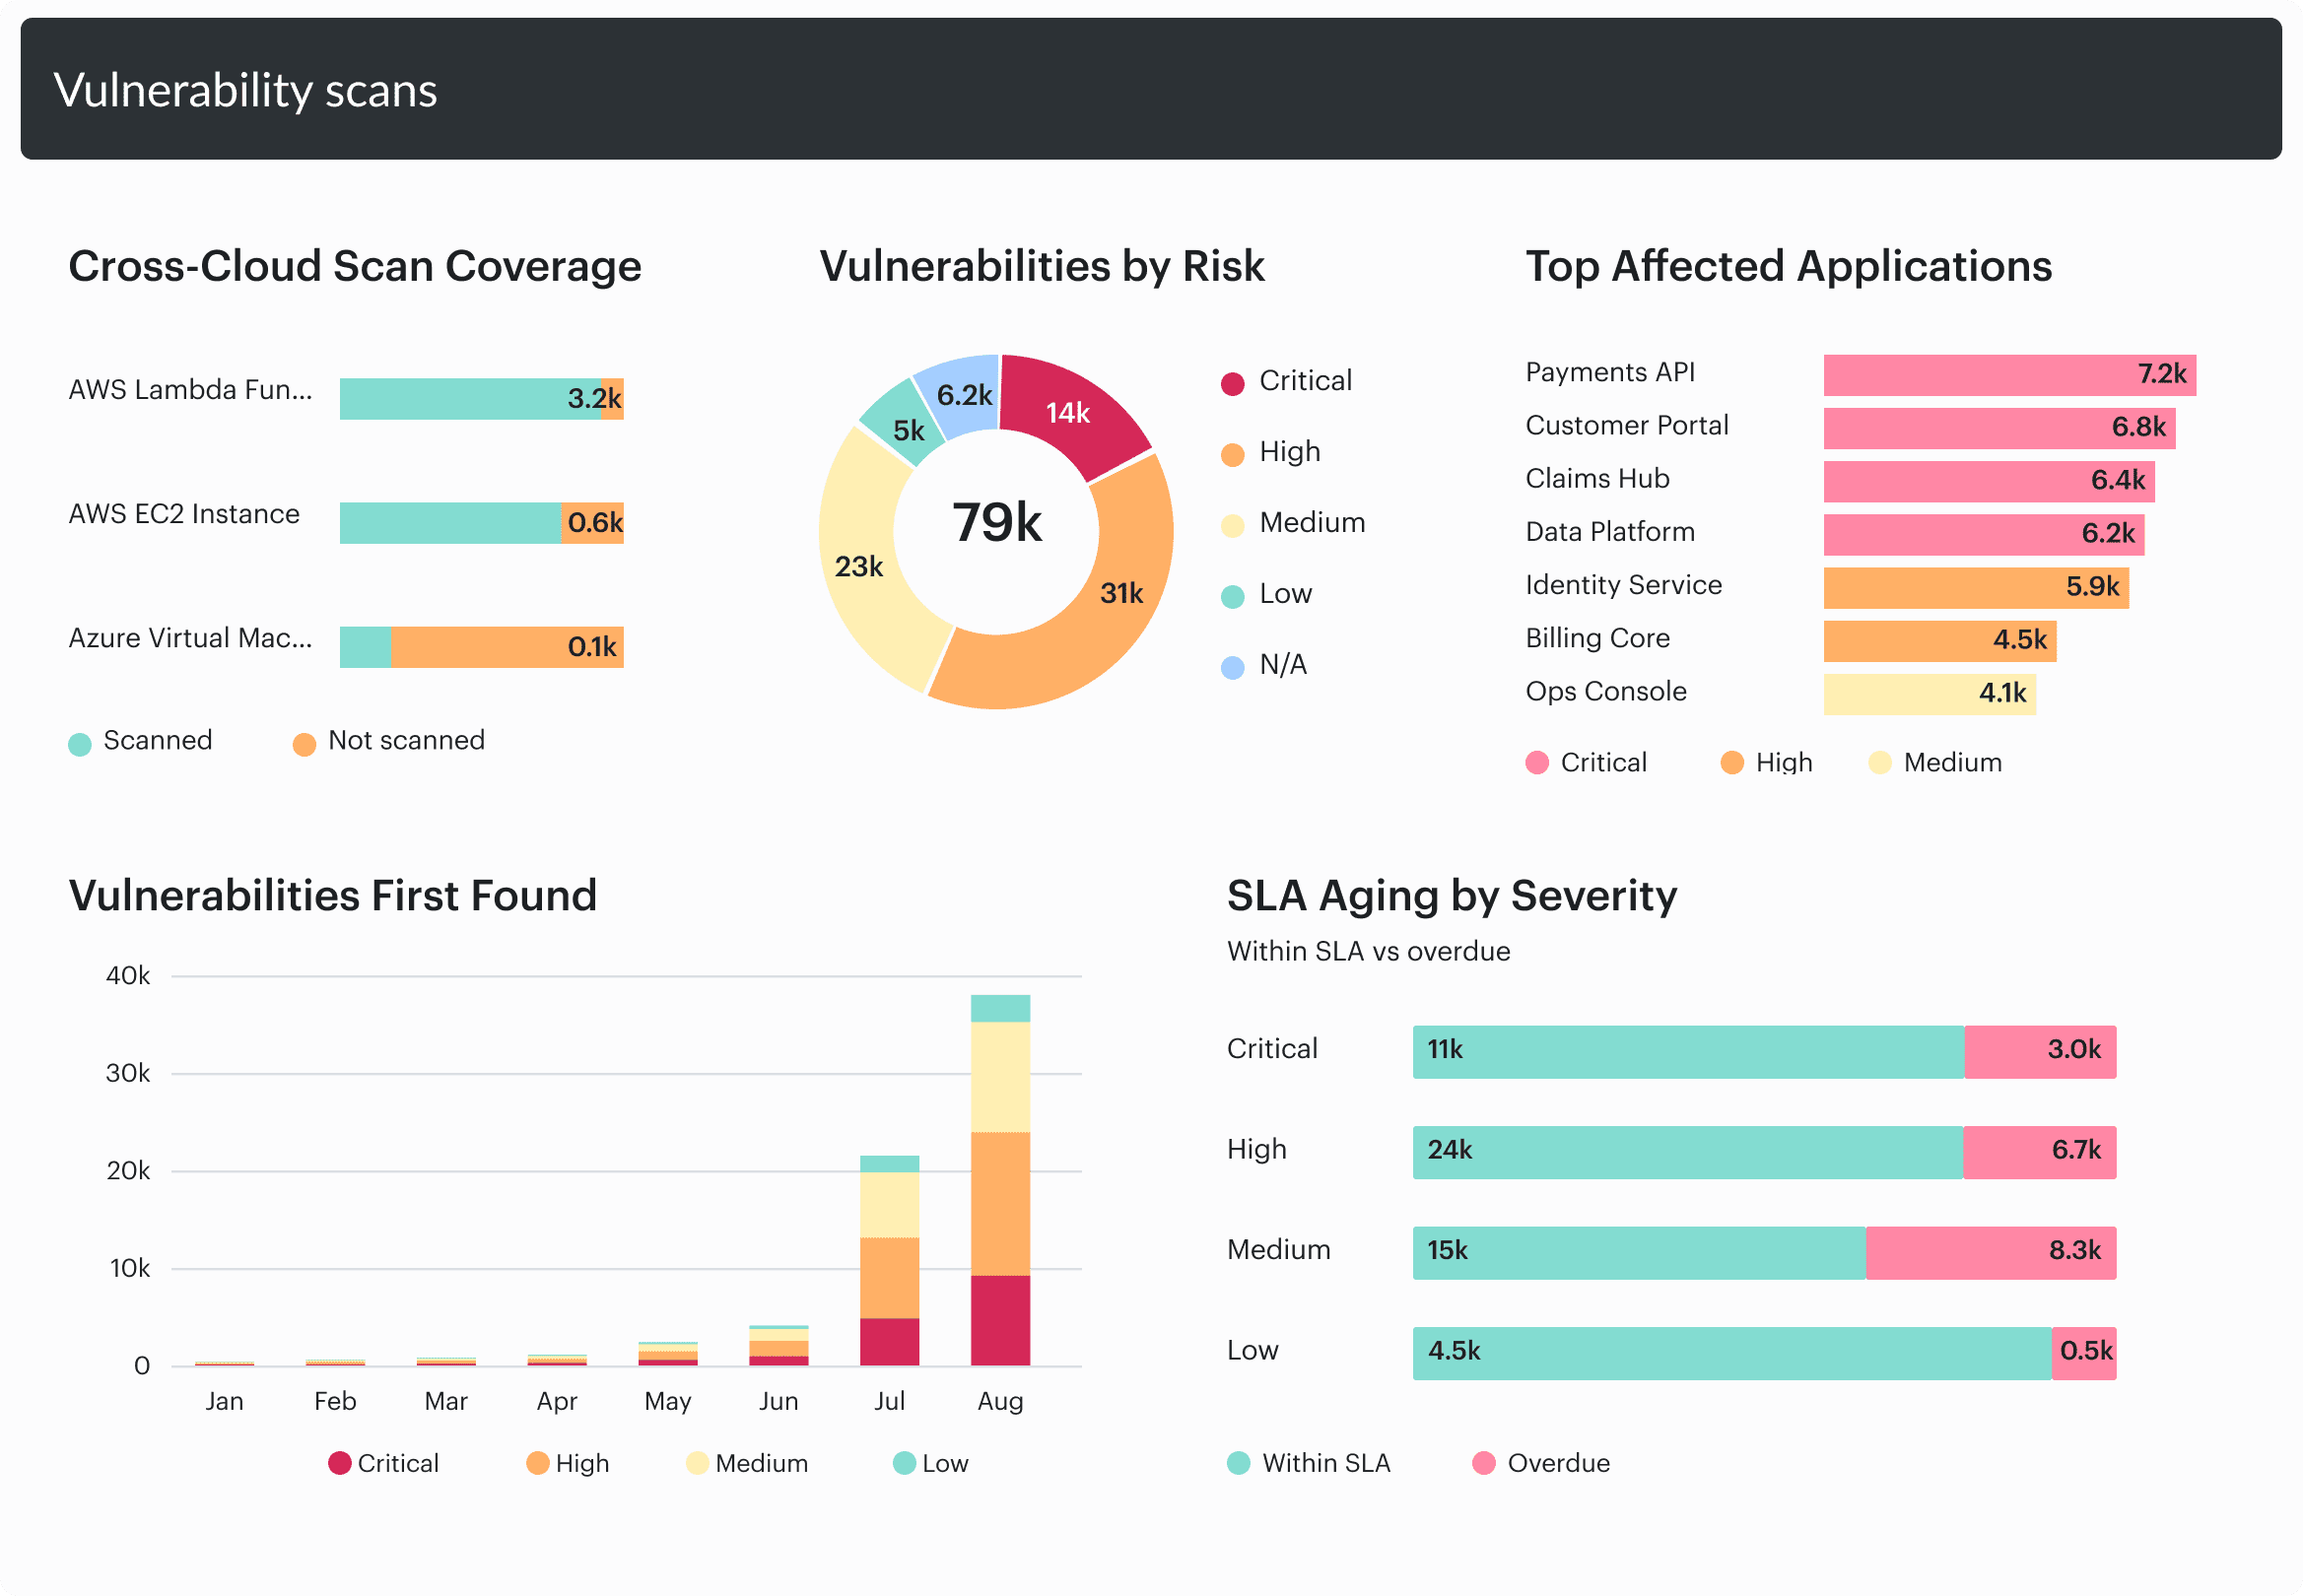Click the AWS Lambda Fun... scanned bar segment
This screenshot has height=1596, width=2303.
coord(470,399)
